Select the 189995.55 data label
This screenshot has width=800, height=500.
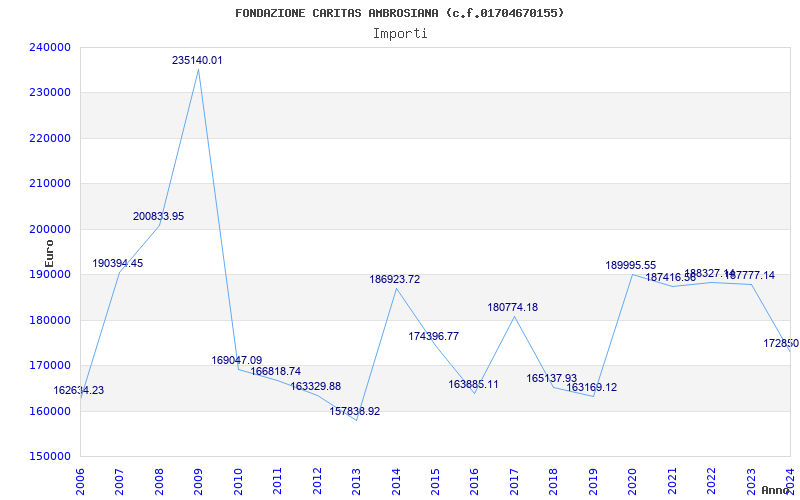tap(631, 265)
